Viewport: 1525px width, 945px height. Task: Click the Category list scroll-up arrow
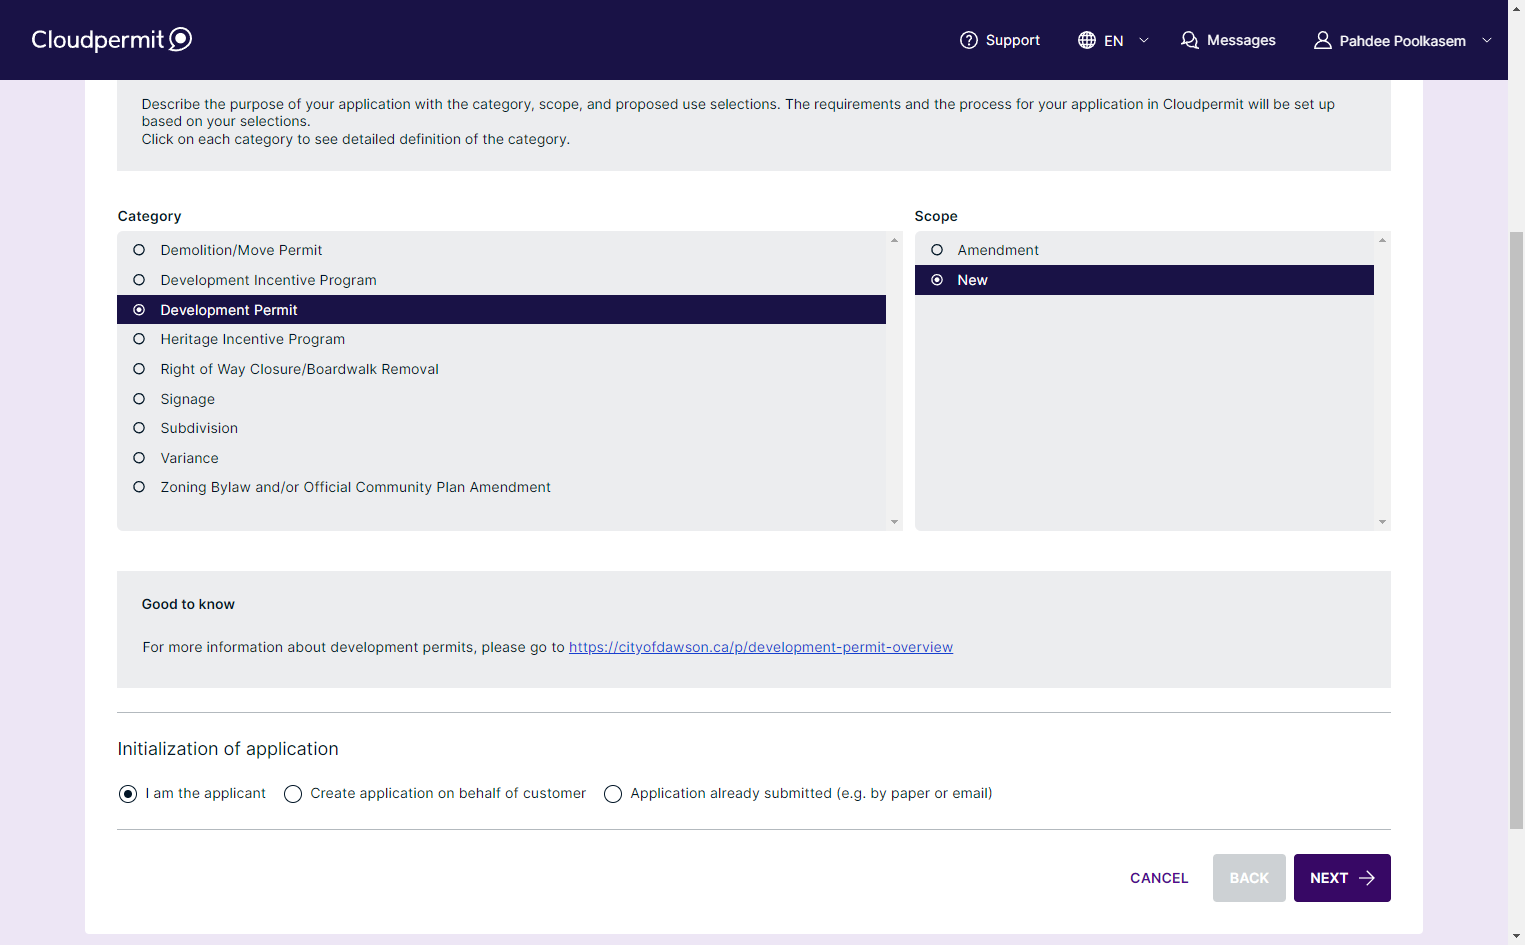[894, 240]
